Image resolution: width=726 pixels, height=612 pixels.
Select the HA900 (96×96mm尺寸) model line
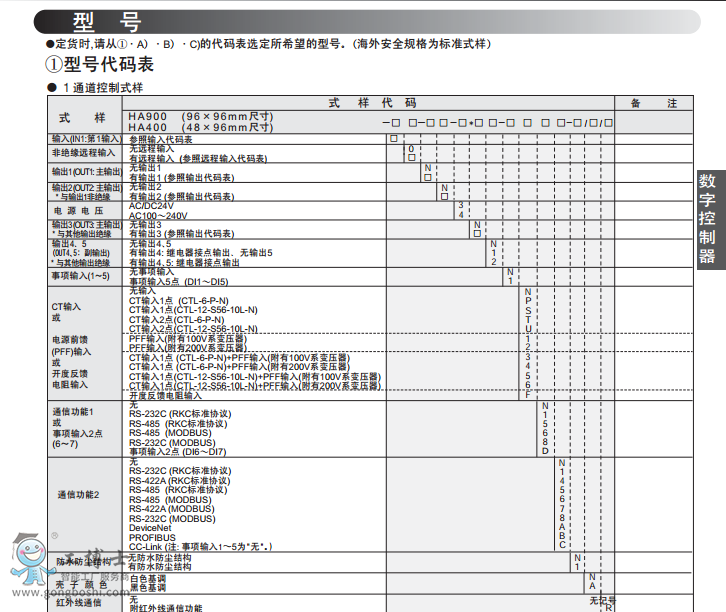coord(200,117)
